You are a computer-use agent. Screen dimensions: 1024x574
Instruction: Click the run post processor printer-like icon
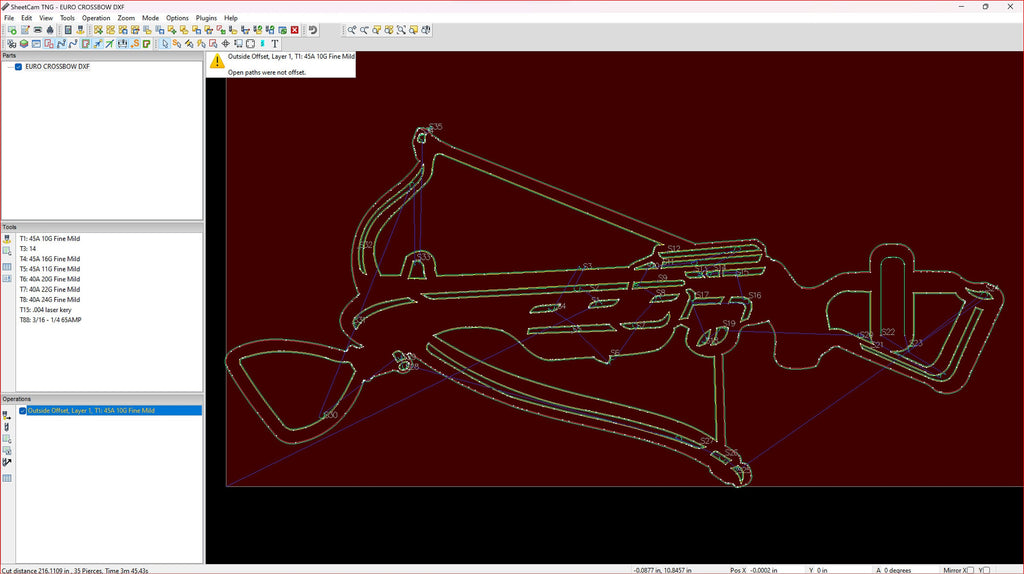(x=38, y=30)
